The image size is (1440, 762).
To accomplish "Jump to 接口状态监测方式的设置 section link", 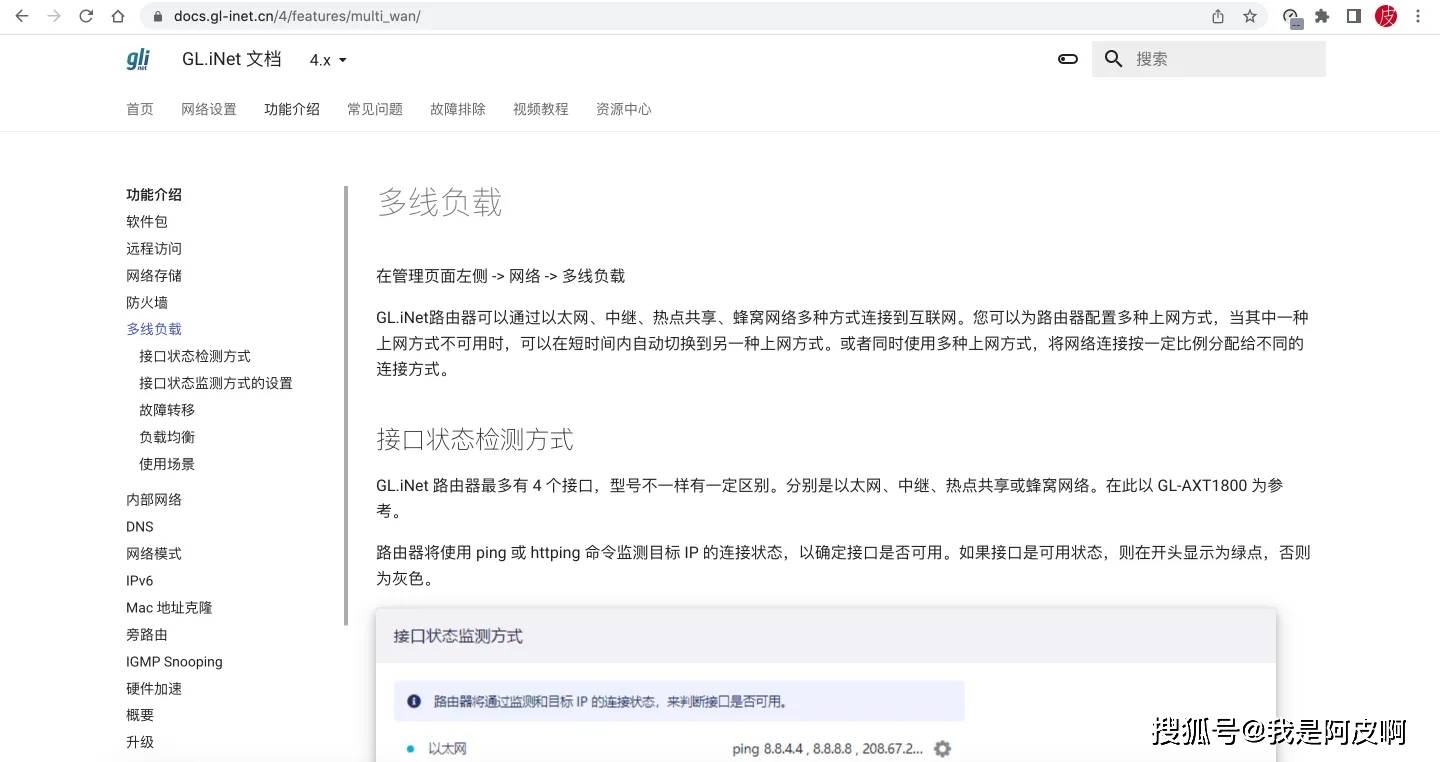I will [x=216, y=383].
